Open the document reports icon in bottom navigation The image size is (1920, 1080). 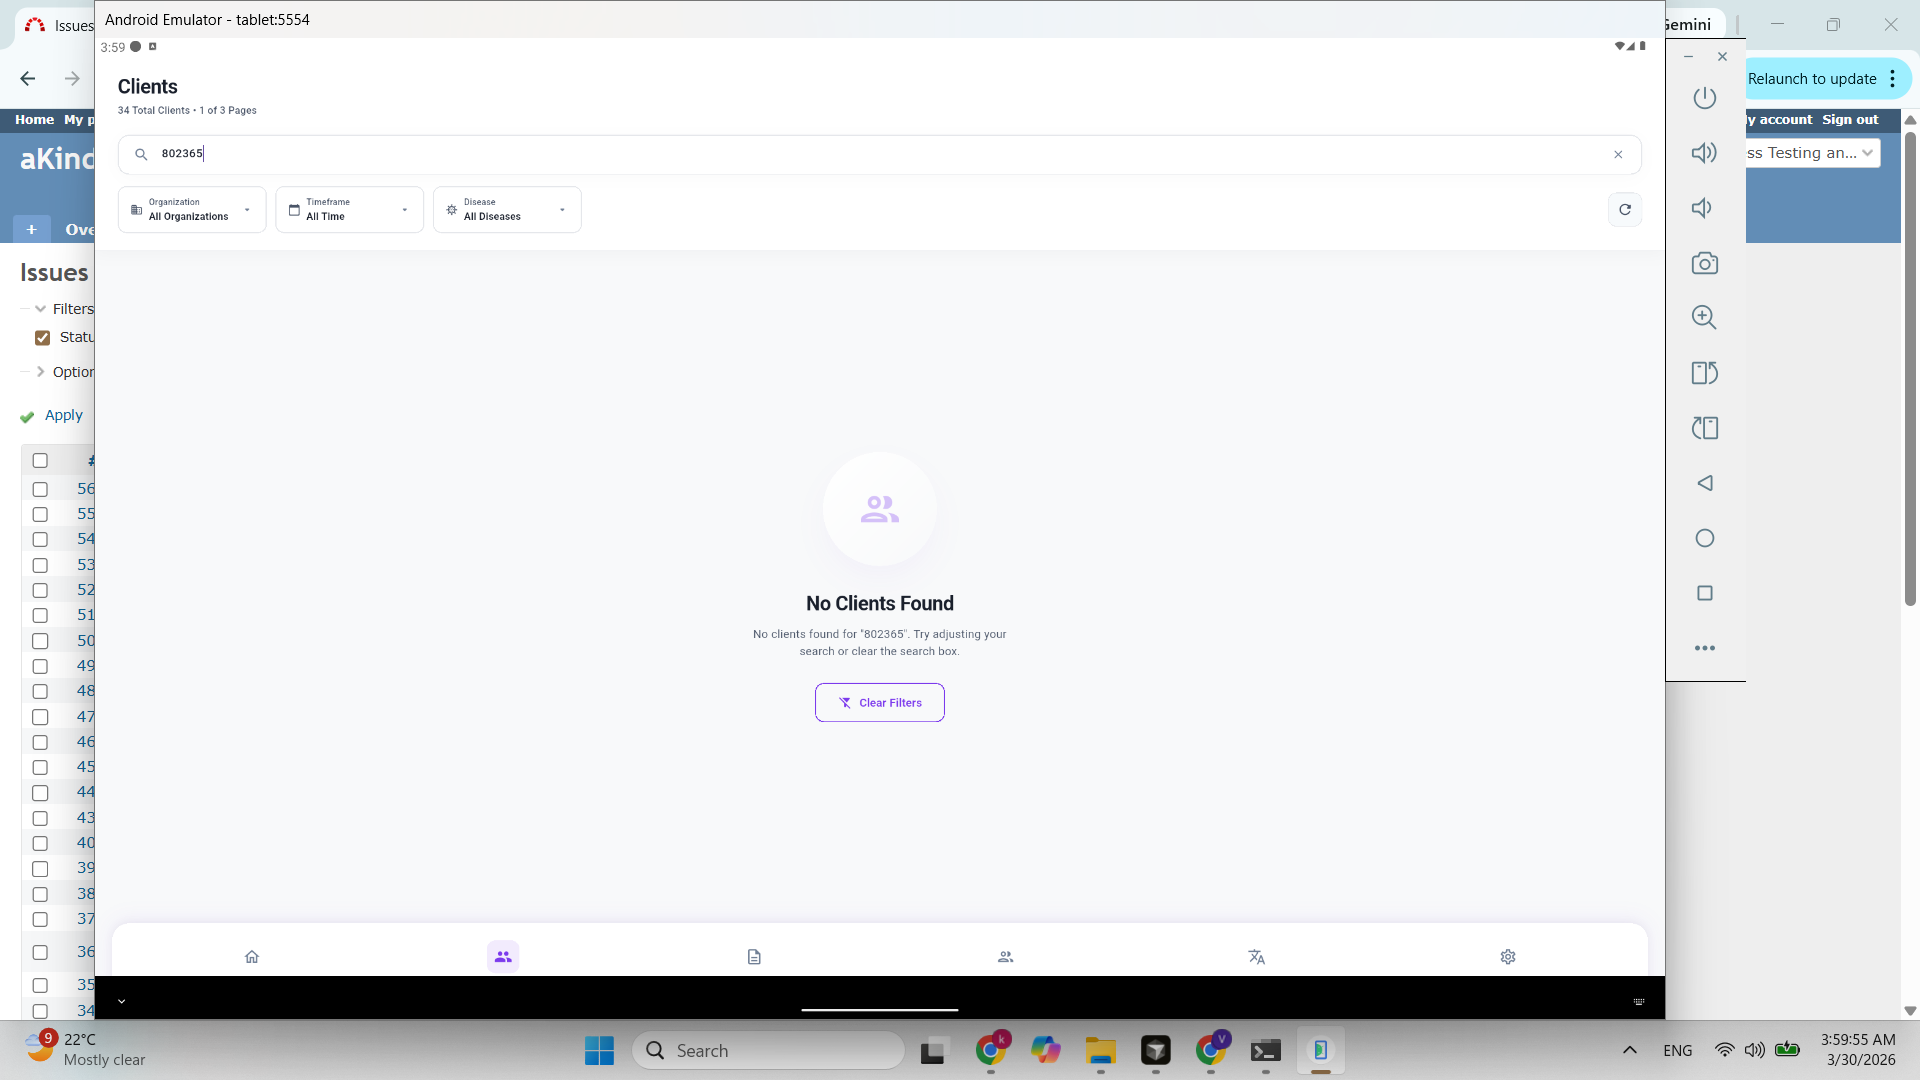pos(754,957)
